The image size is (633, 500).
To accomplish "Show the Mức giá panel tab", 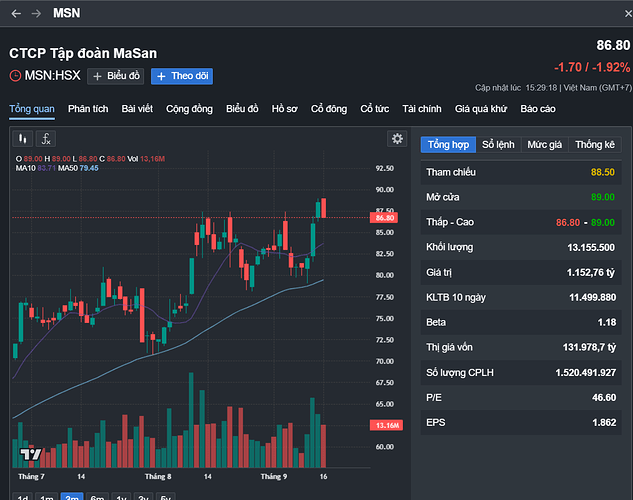I will coord(544,144).
